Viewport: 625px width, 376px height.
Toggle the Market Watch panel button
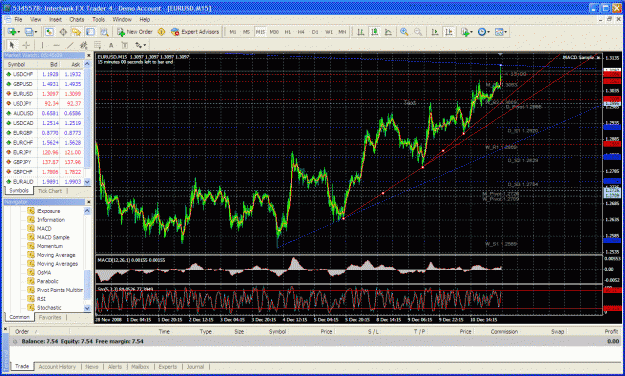click(x=49, y=32)
